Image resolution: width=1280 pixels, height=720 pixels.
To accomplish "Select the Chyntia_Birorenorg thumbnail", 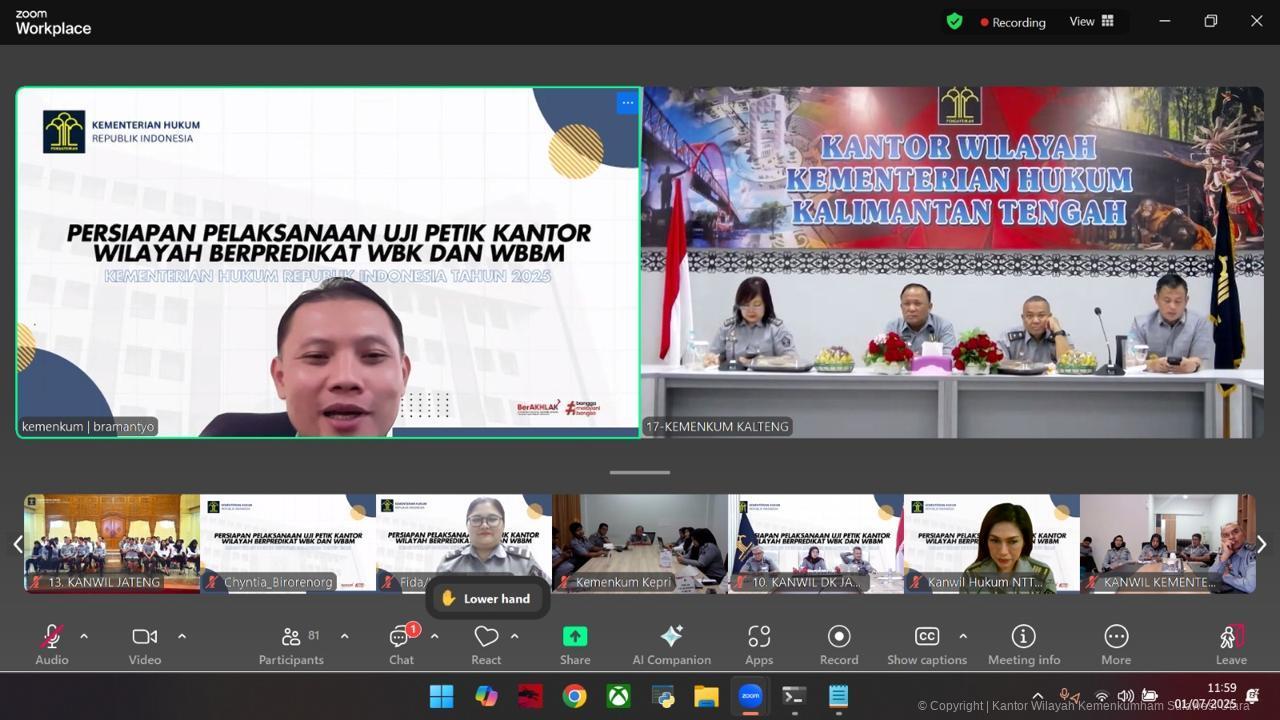I will 288,543.
